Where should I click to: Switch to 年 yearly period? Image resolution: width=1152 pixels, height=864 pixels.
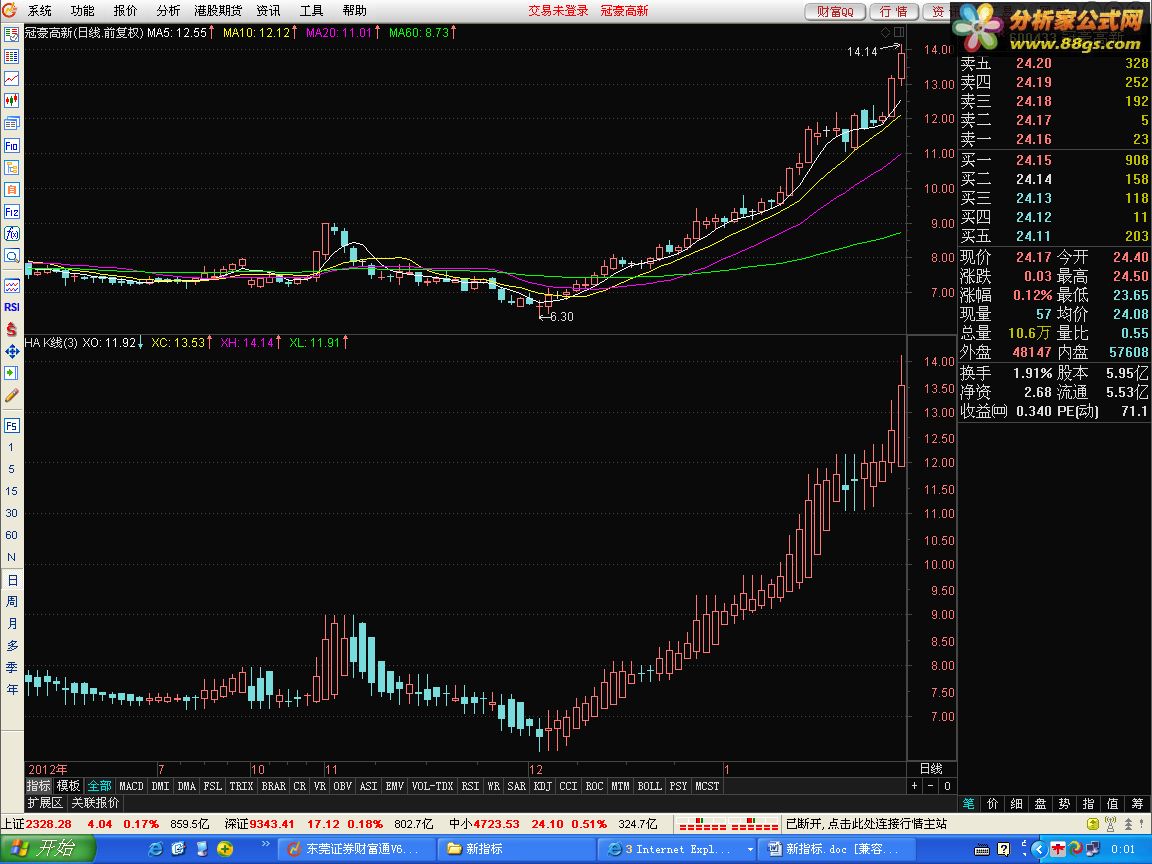click(x=12, y=690)
